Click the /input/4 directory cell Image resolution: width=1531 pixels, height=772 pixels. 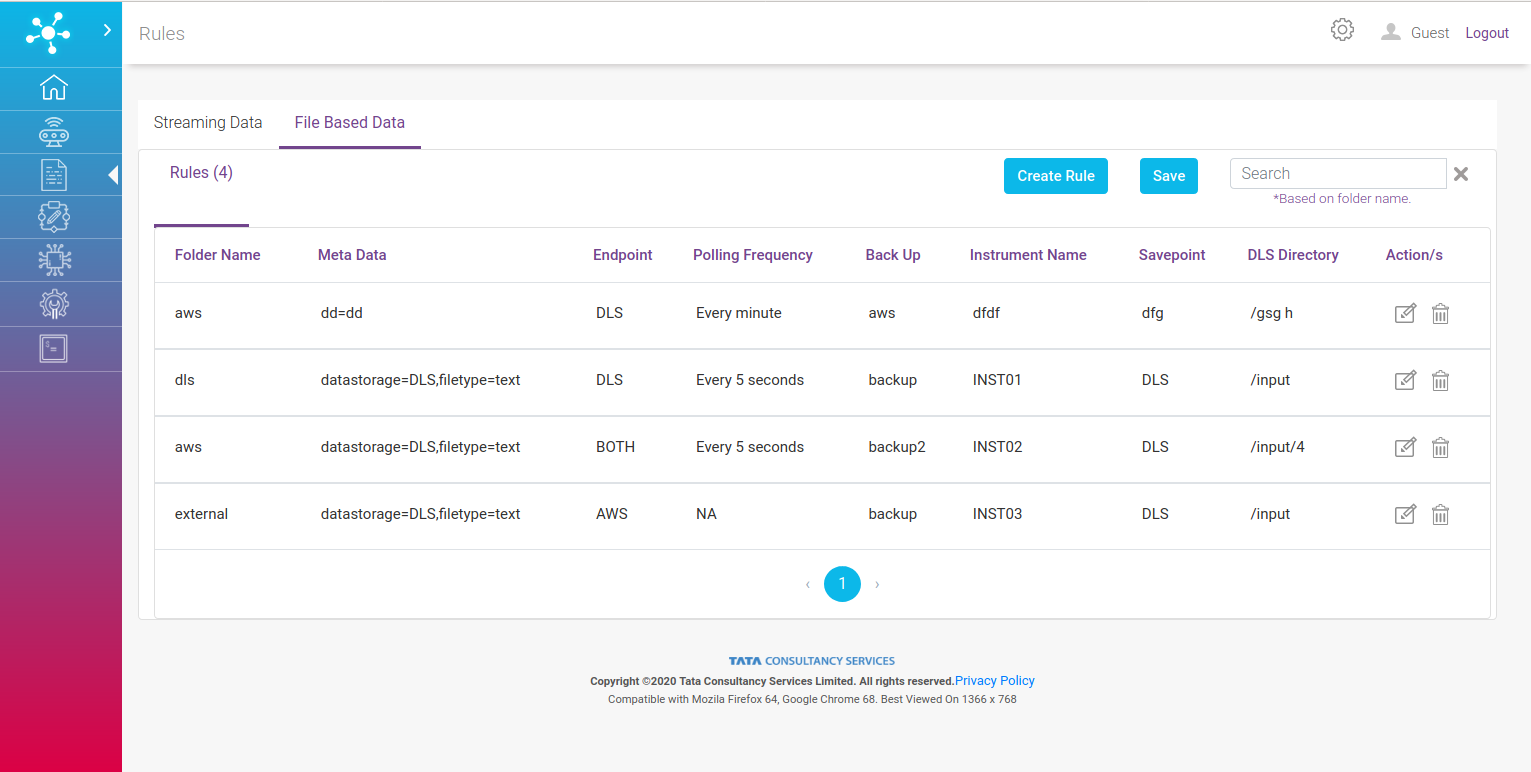tap(1278, 447)
